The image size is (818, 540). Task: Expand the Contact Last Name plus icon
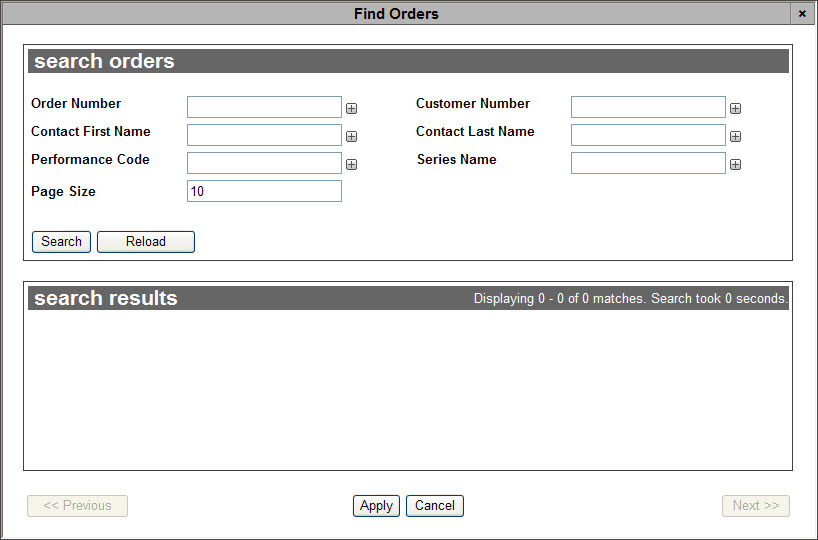[736, 137]
